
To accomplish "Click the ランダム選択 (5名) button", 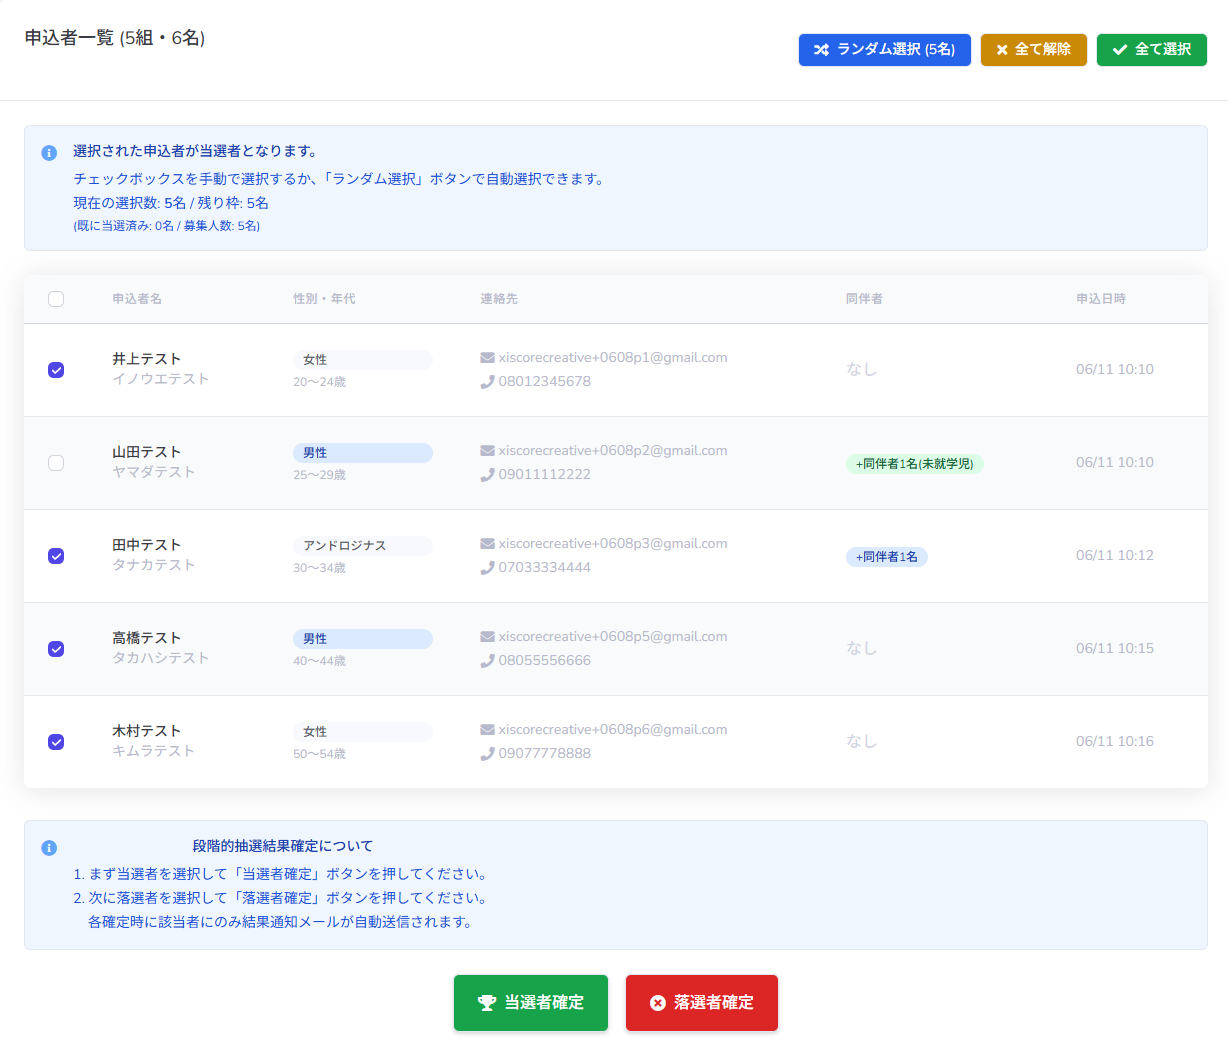I will (x=885, y=50).
